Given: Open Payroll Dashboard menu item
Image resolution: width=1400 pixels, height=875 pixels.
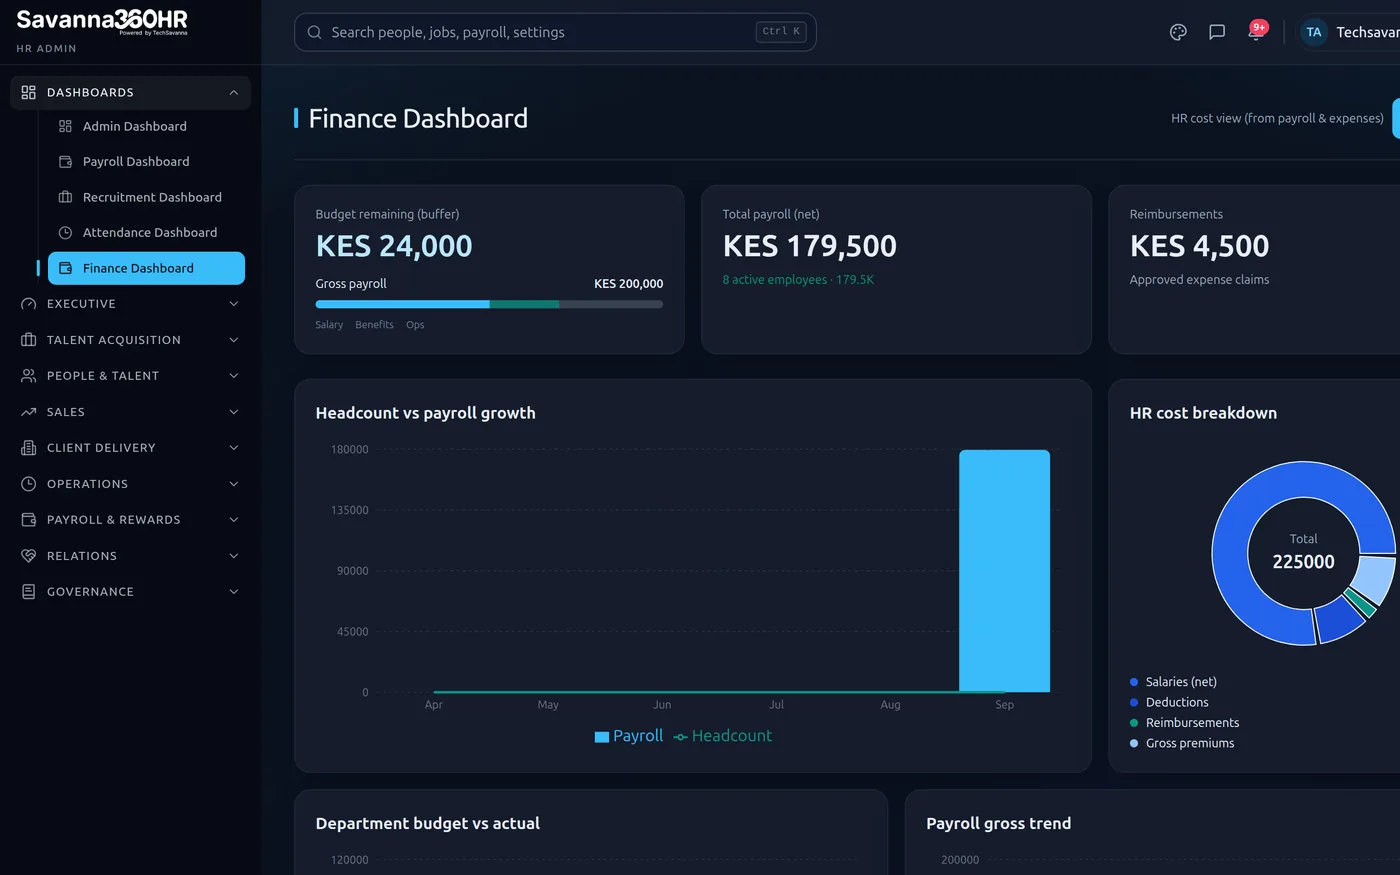Looking at the screenshot, I should point(146,162).
